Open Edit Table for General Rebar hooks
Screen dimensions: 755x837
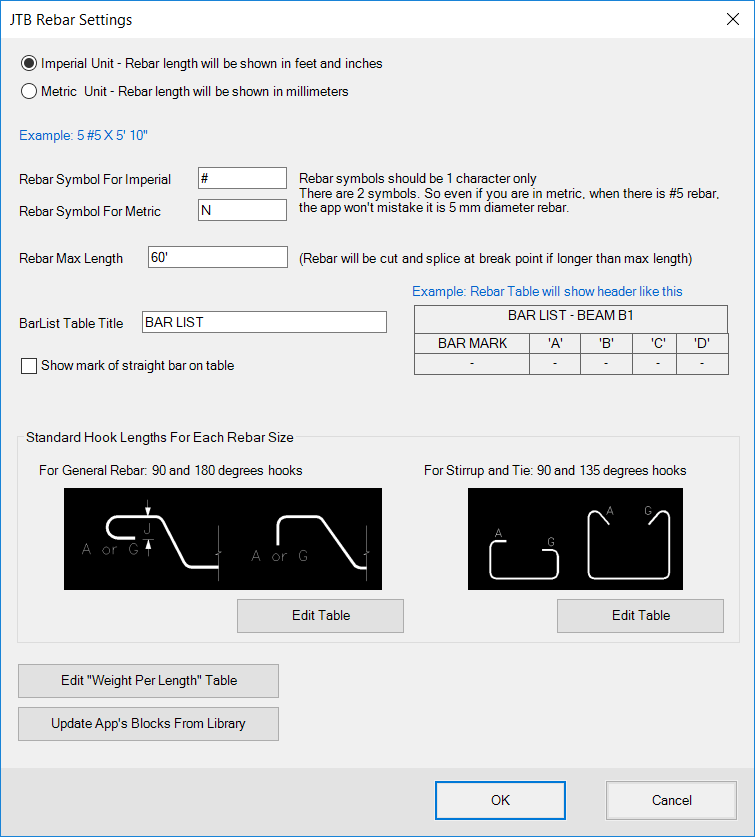[320, 615]
